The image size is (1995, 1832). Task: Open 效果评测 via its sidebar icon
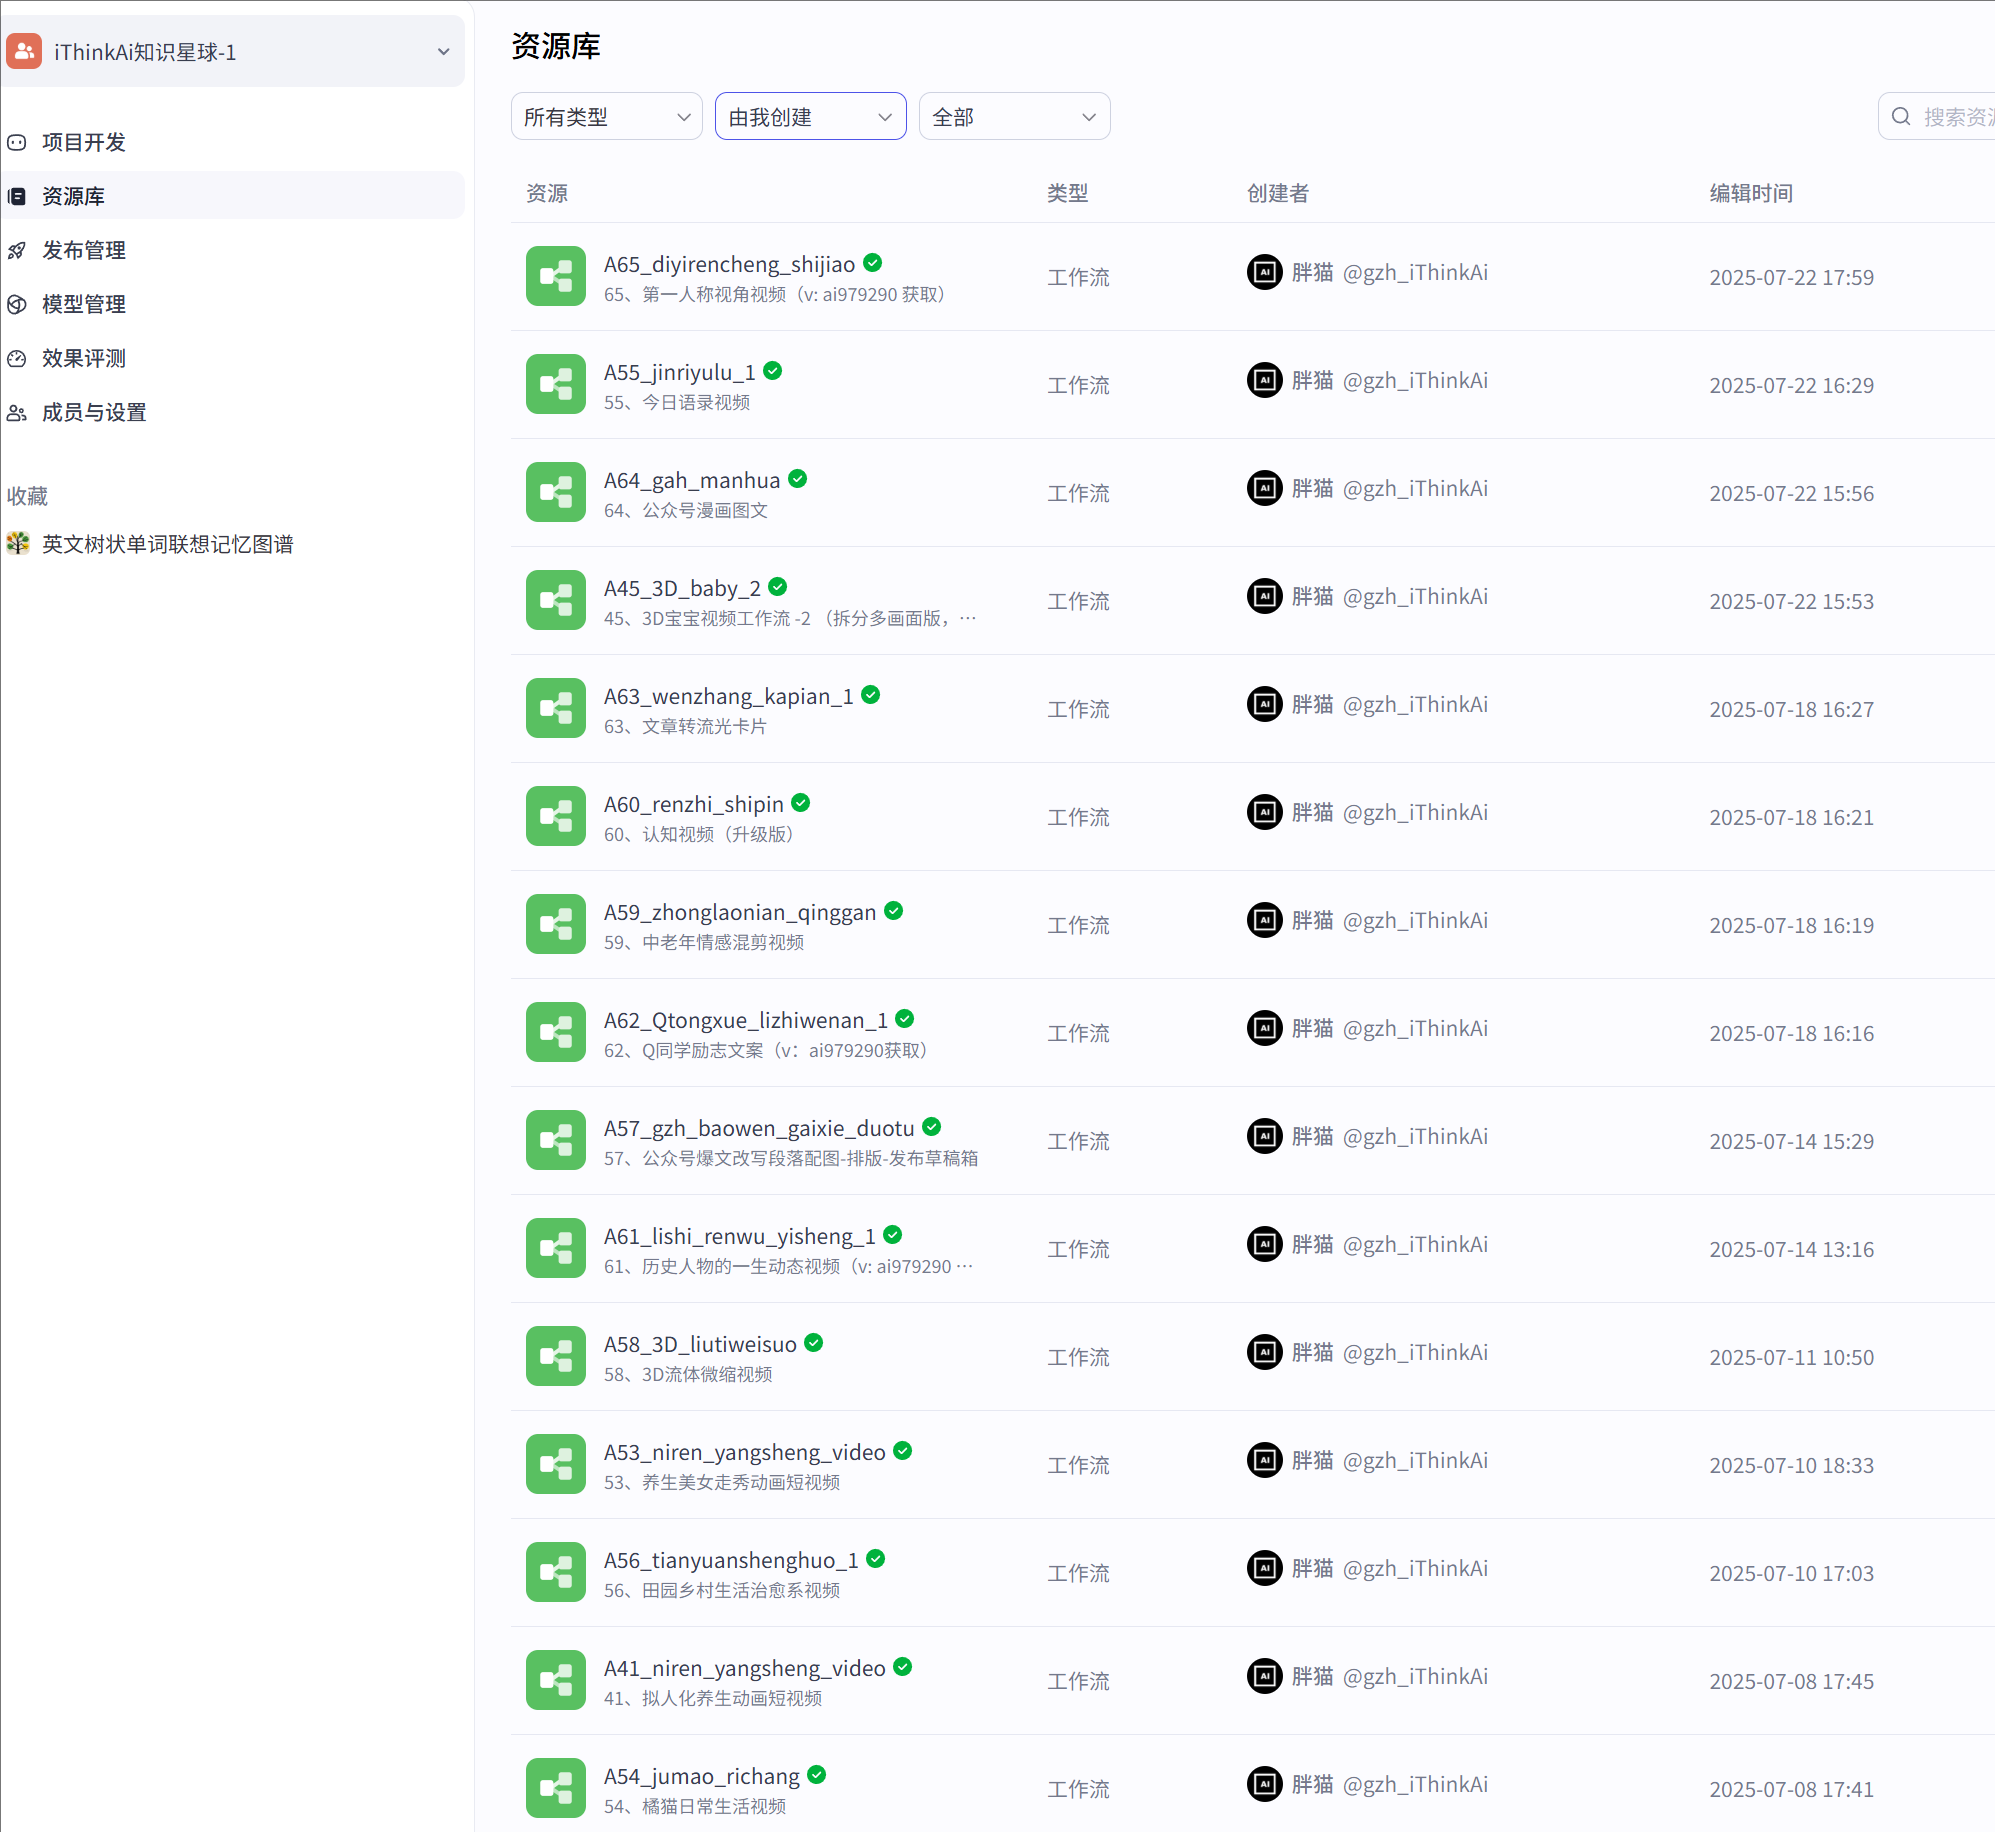click(17, 358)
